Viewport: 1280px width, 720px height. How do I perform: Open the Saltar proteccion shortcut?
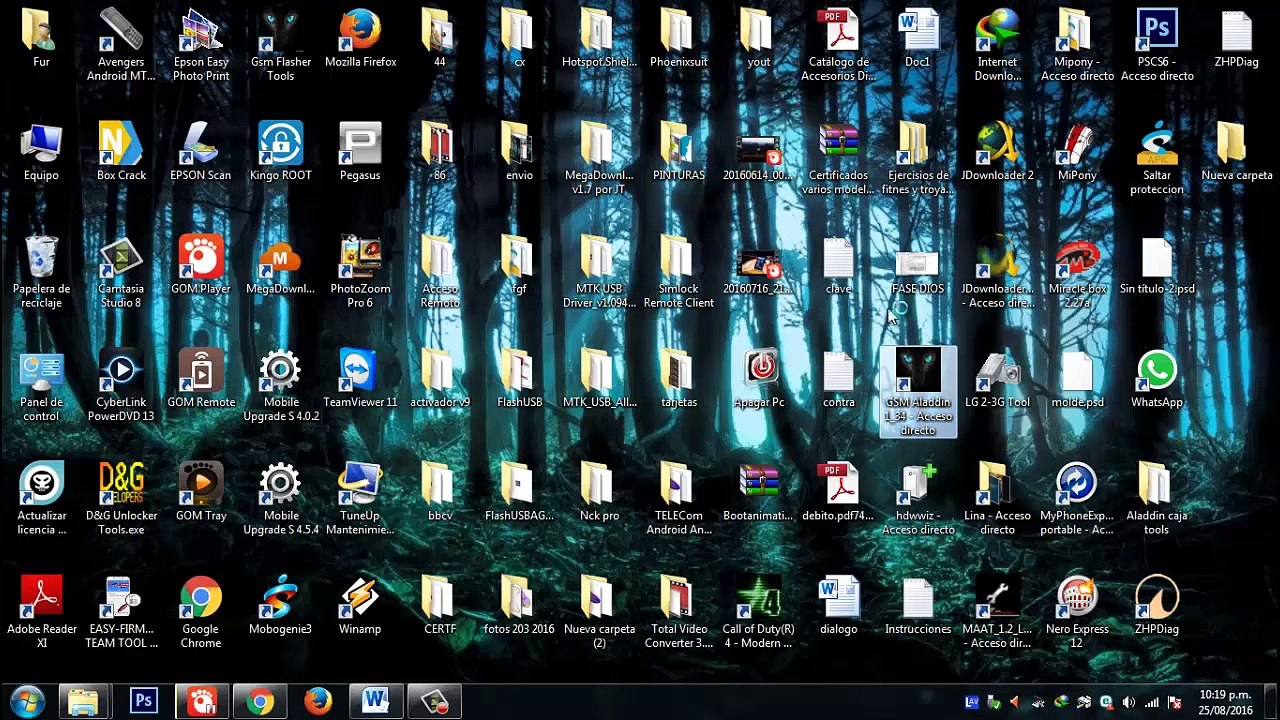pos(1157,158)
